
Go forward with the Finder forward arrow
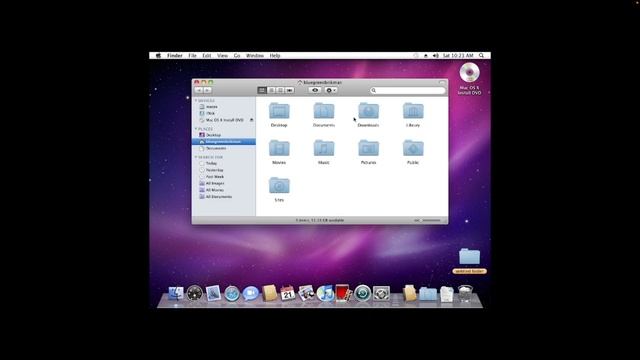207,90
